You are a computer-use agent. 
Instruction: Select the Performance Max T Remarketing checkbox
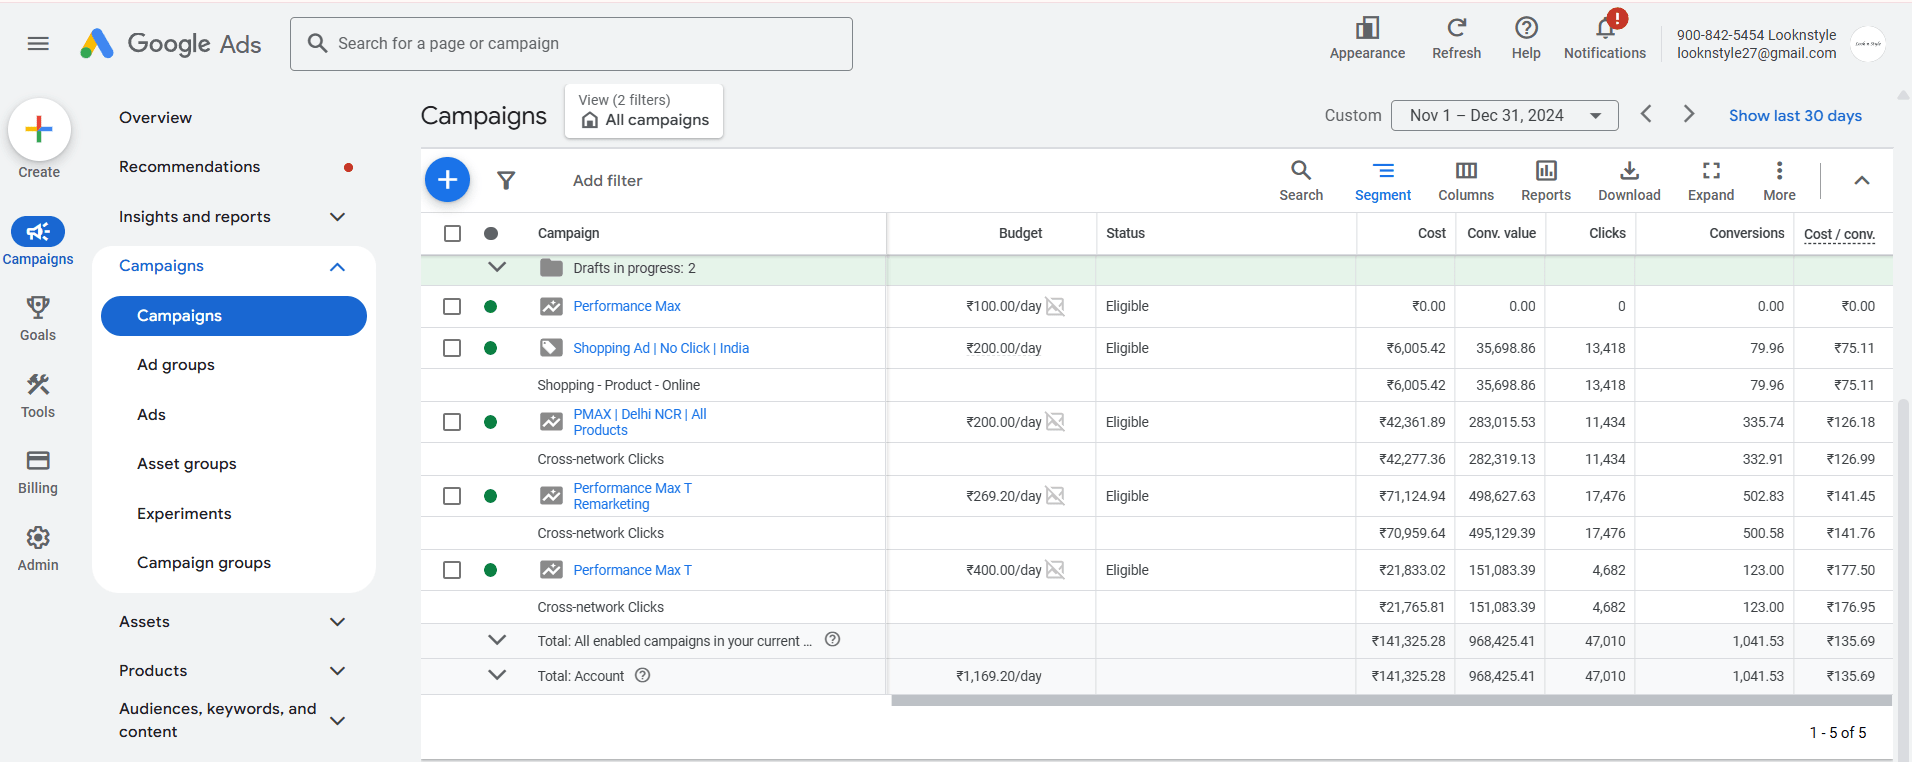coord(452,496)
